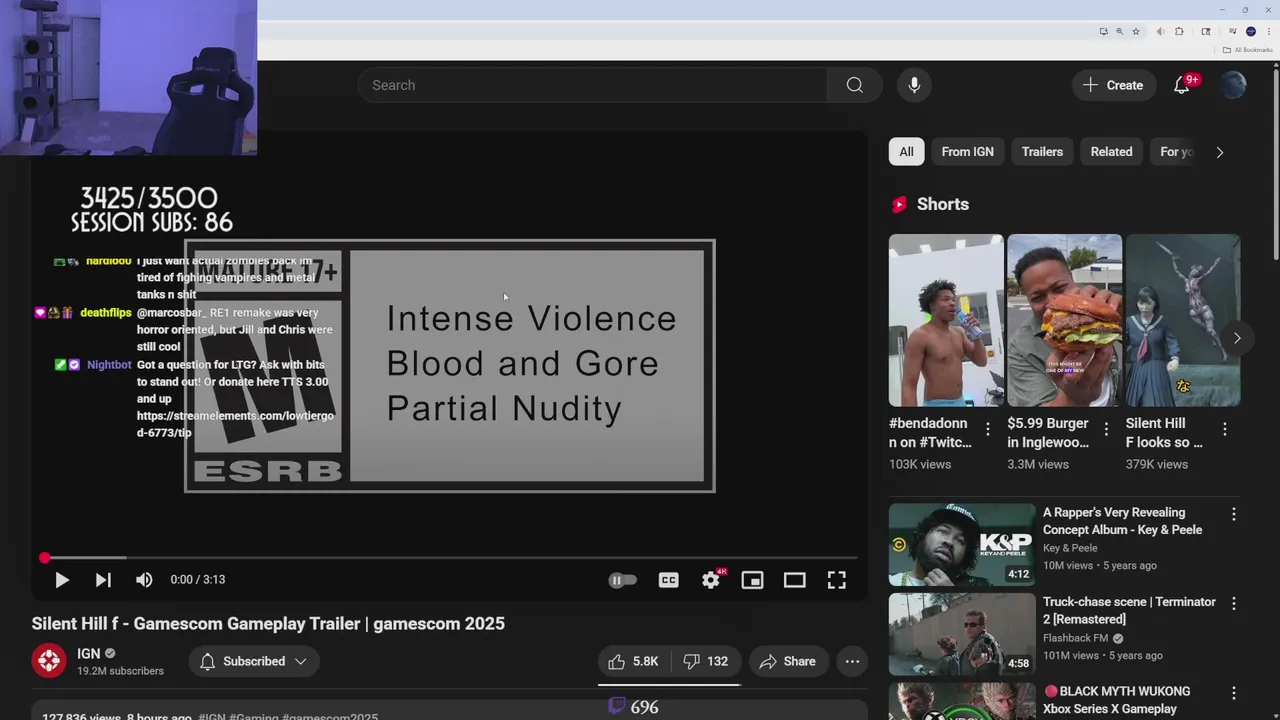Viewport: 1280px width, 720px height.
Task: Skip to next video in player
Action: click(x=103, y=580)
